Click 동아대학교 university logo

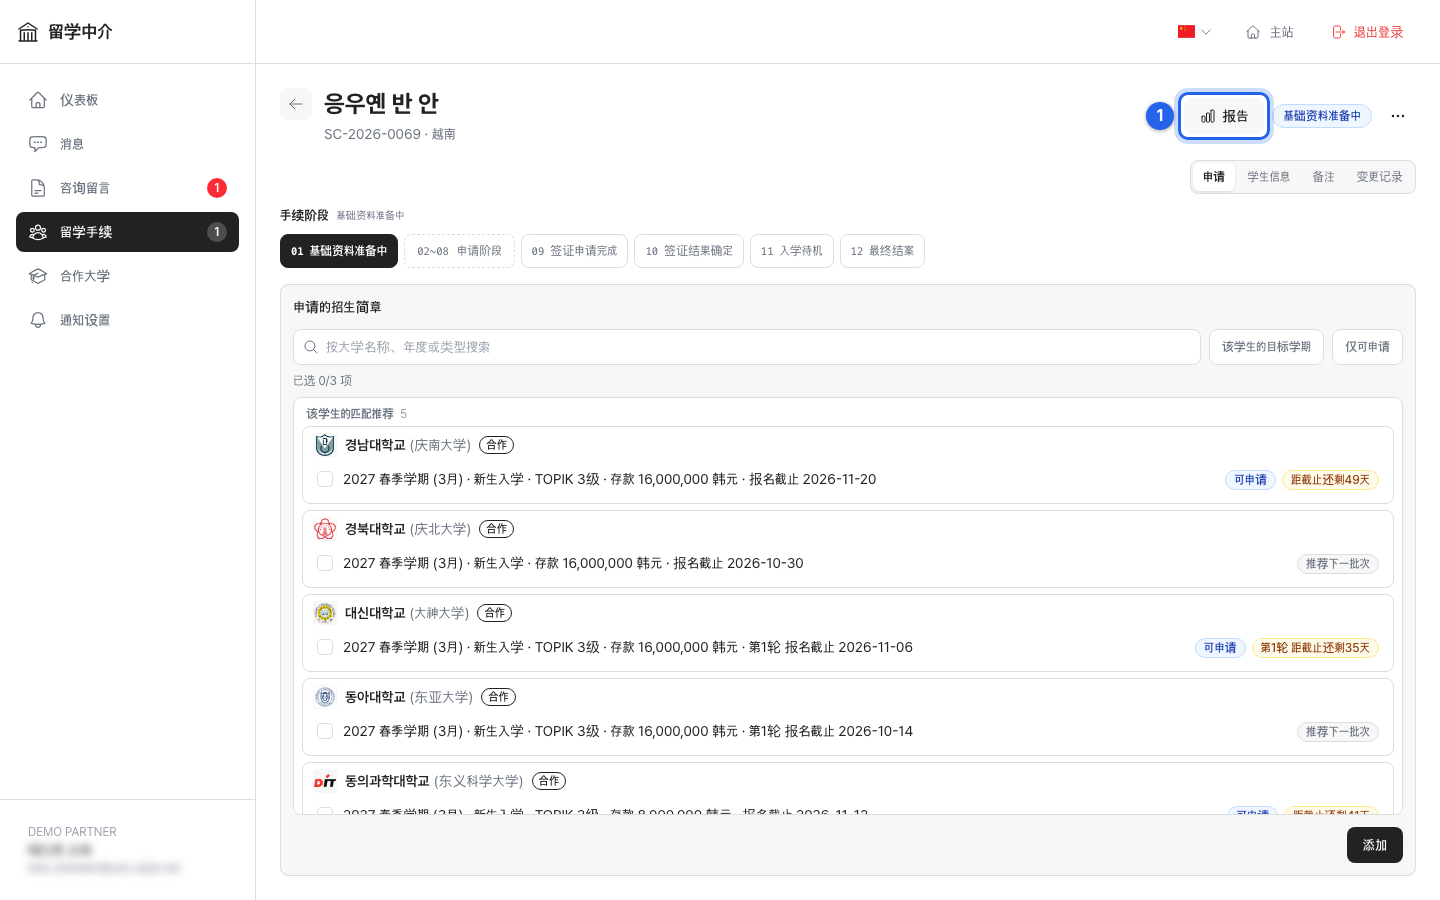325,697
